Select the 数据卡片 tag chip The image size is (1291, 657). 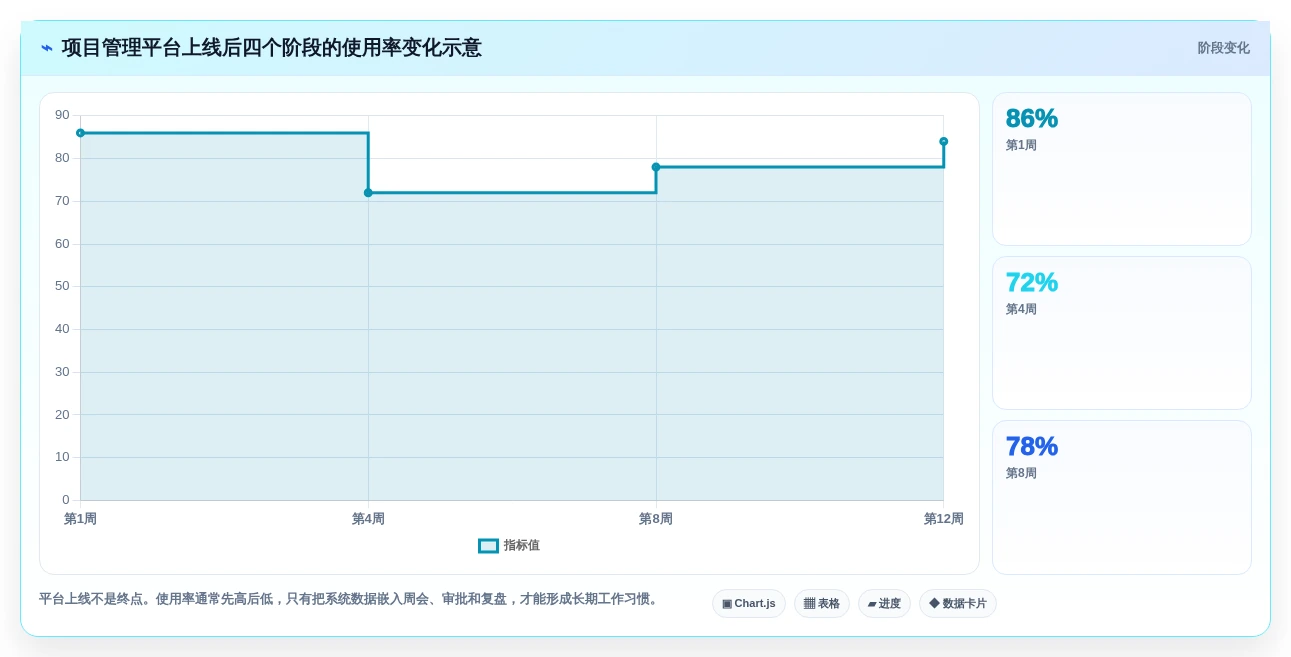(958, 604)
